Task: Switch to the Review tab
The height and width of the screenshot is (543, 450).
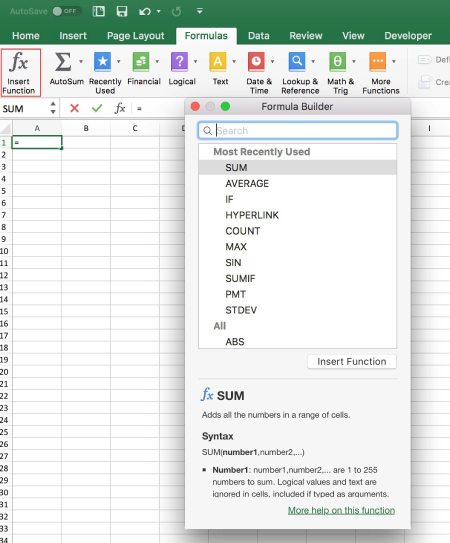Action: pos(306,36)
